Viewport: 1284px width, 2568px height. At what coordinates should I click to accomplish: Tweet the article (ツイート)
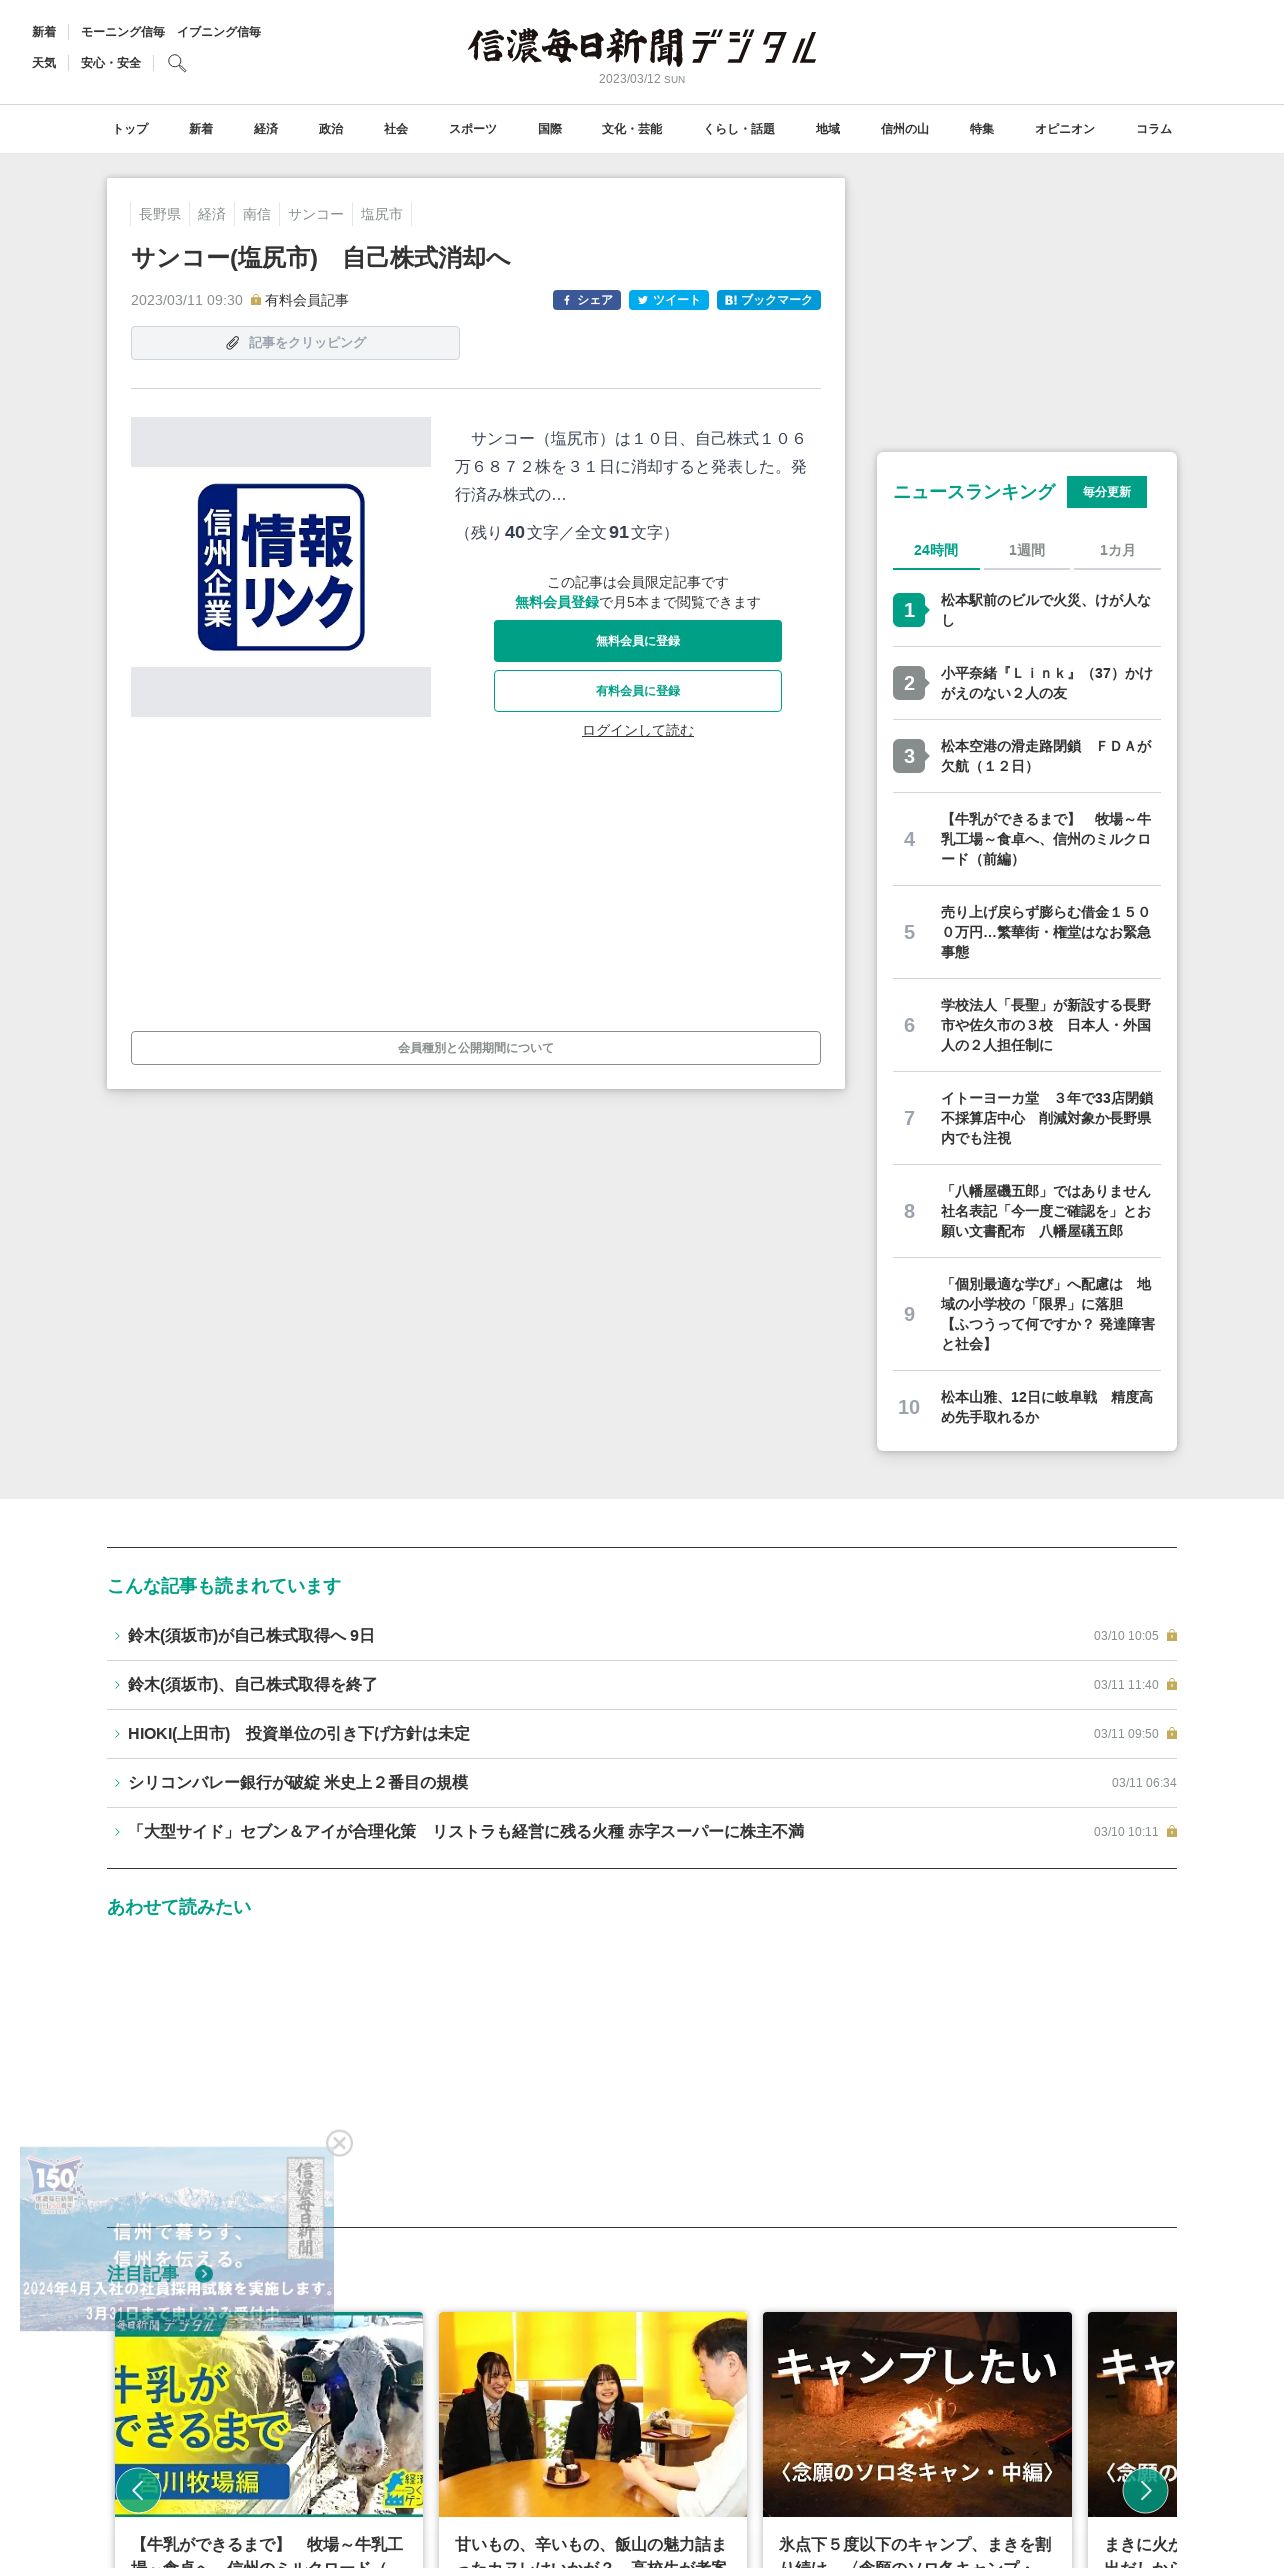tap(669, 300)
